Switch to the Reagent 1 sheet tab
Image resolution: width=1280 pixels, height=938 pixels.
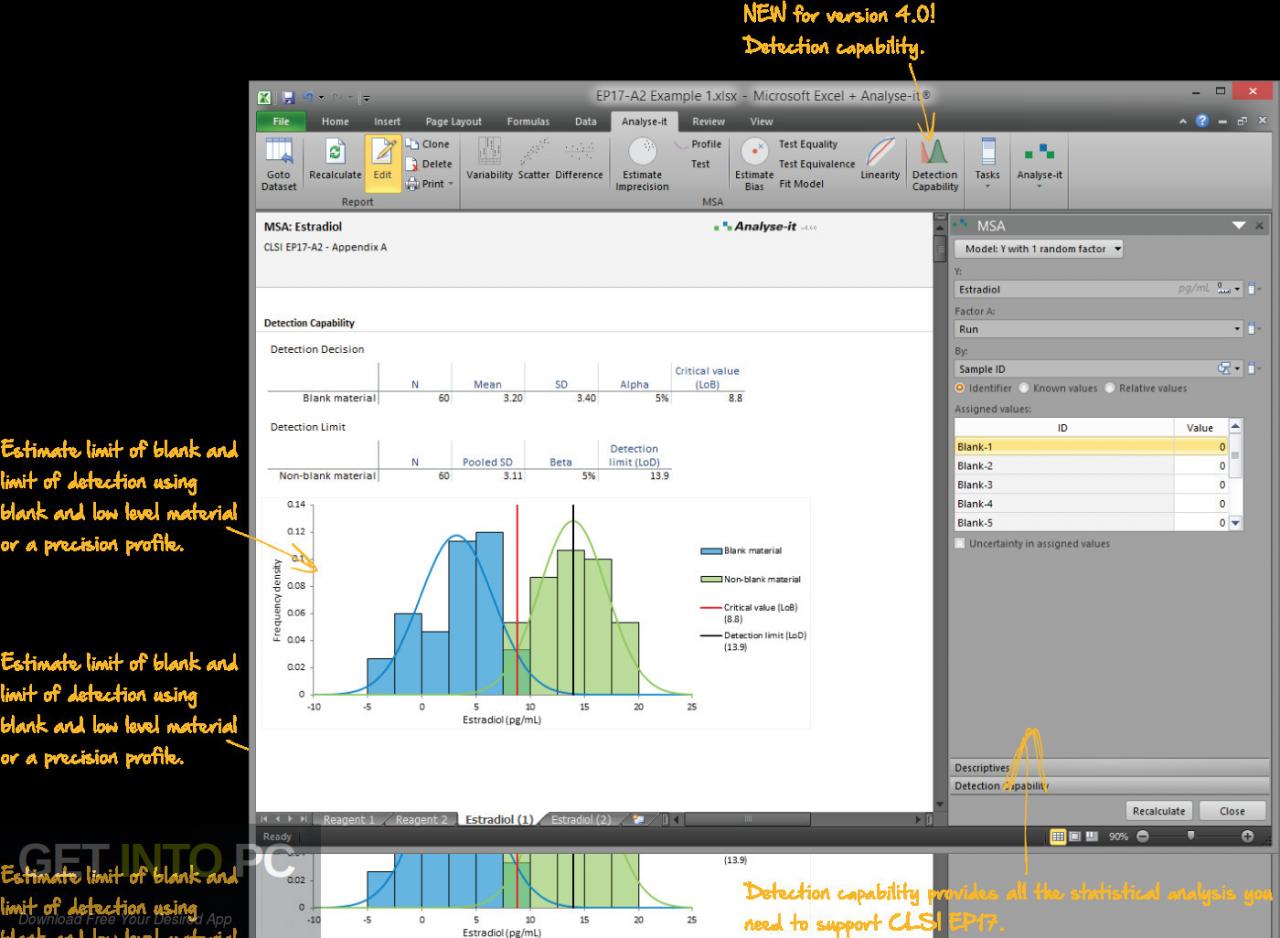[x=349, y=820]
